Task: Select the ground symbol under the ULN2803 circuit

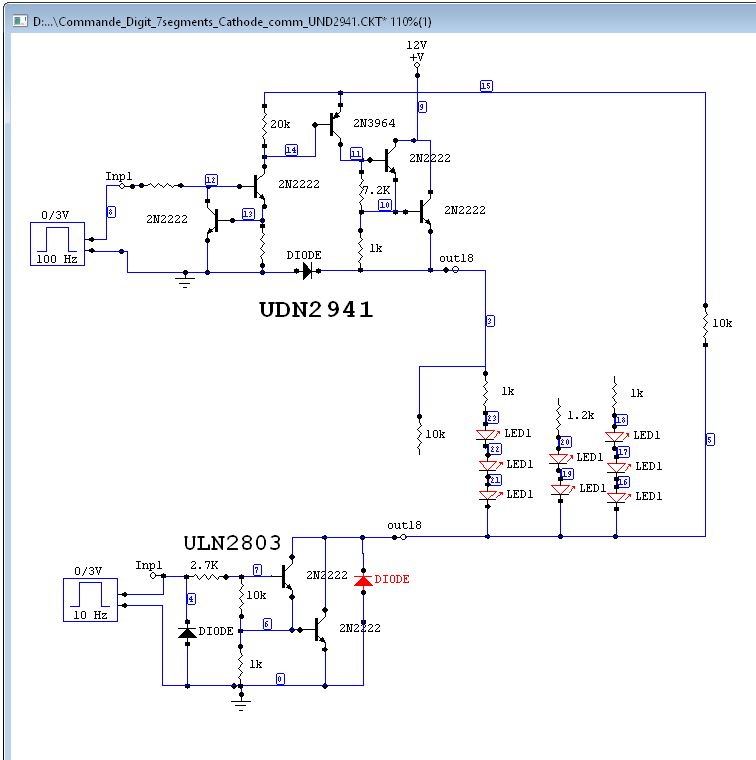Action: [x=240, y=703]
